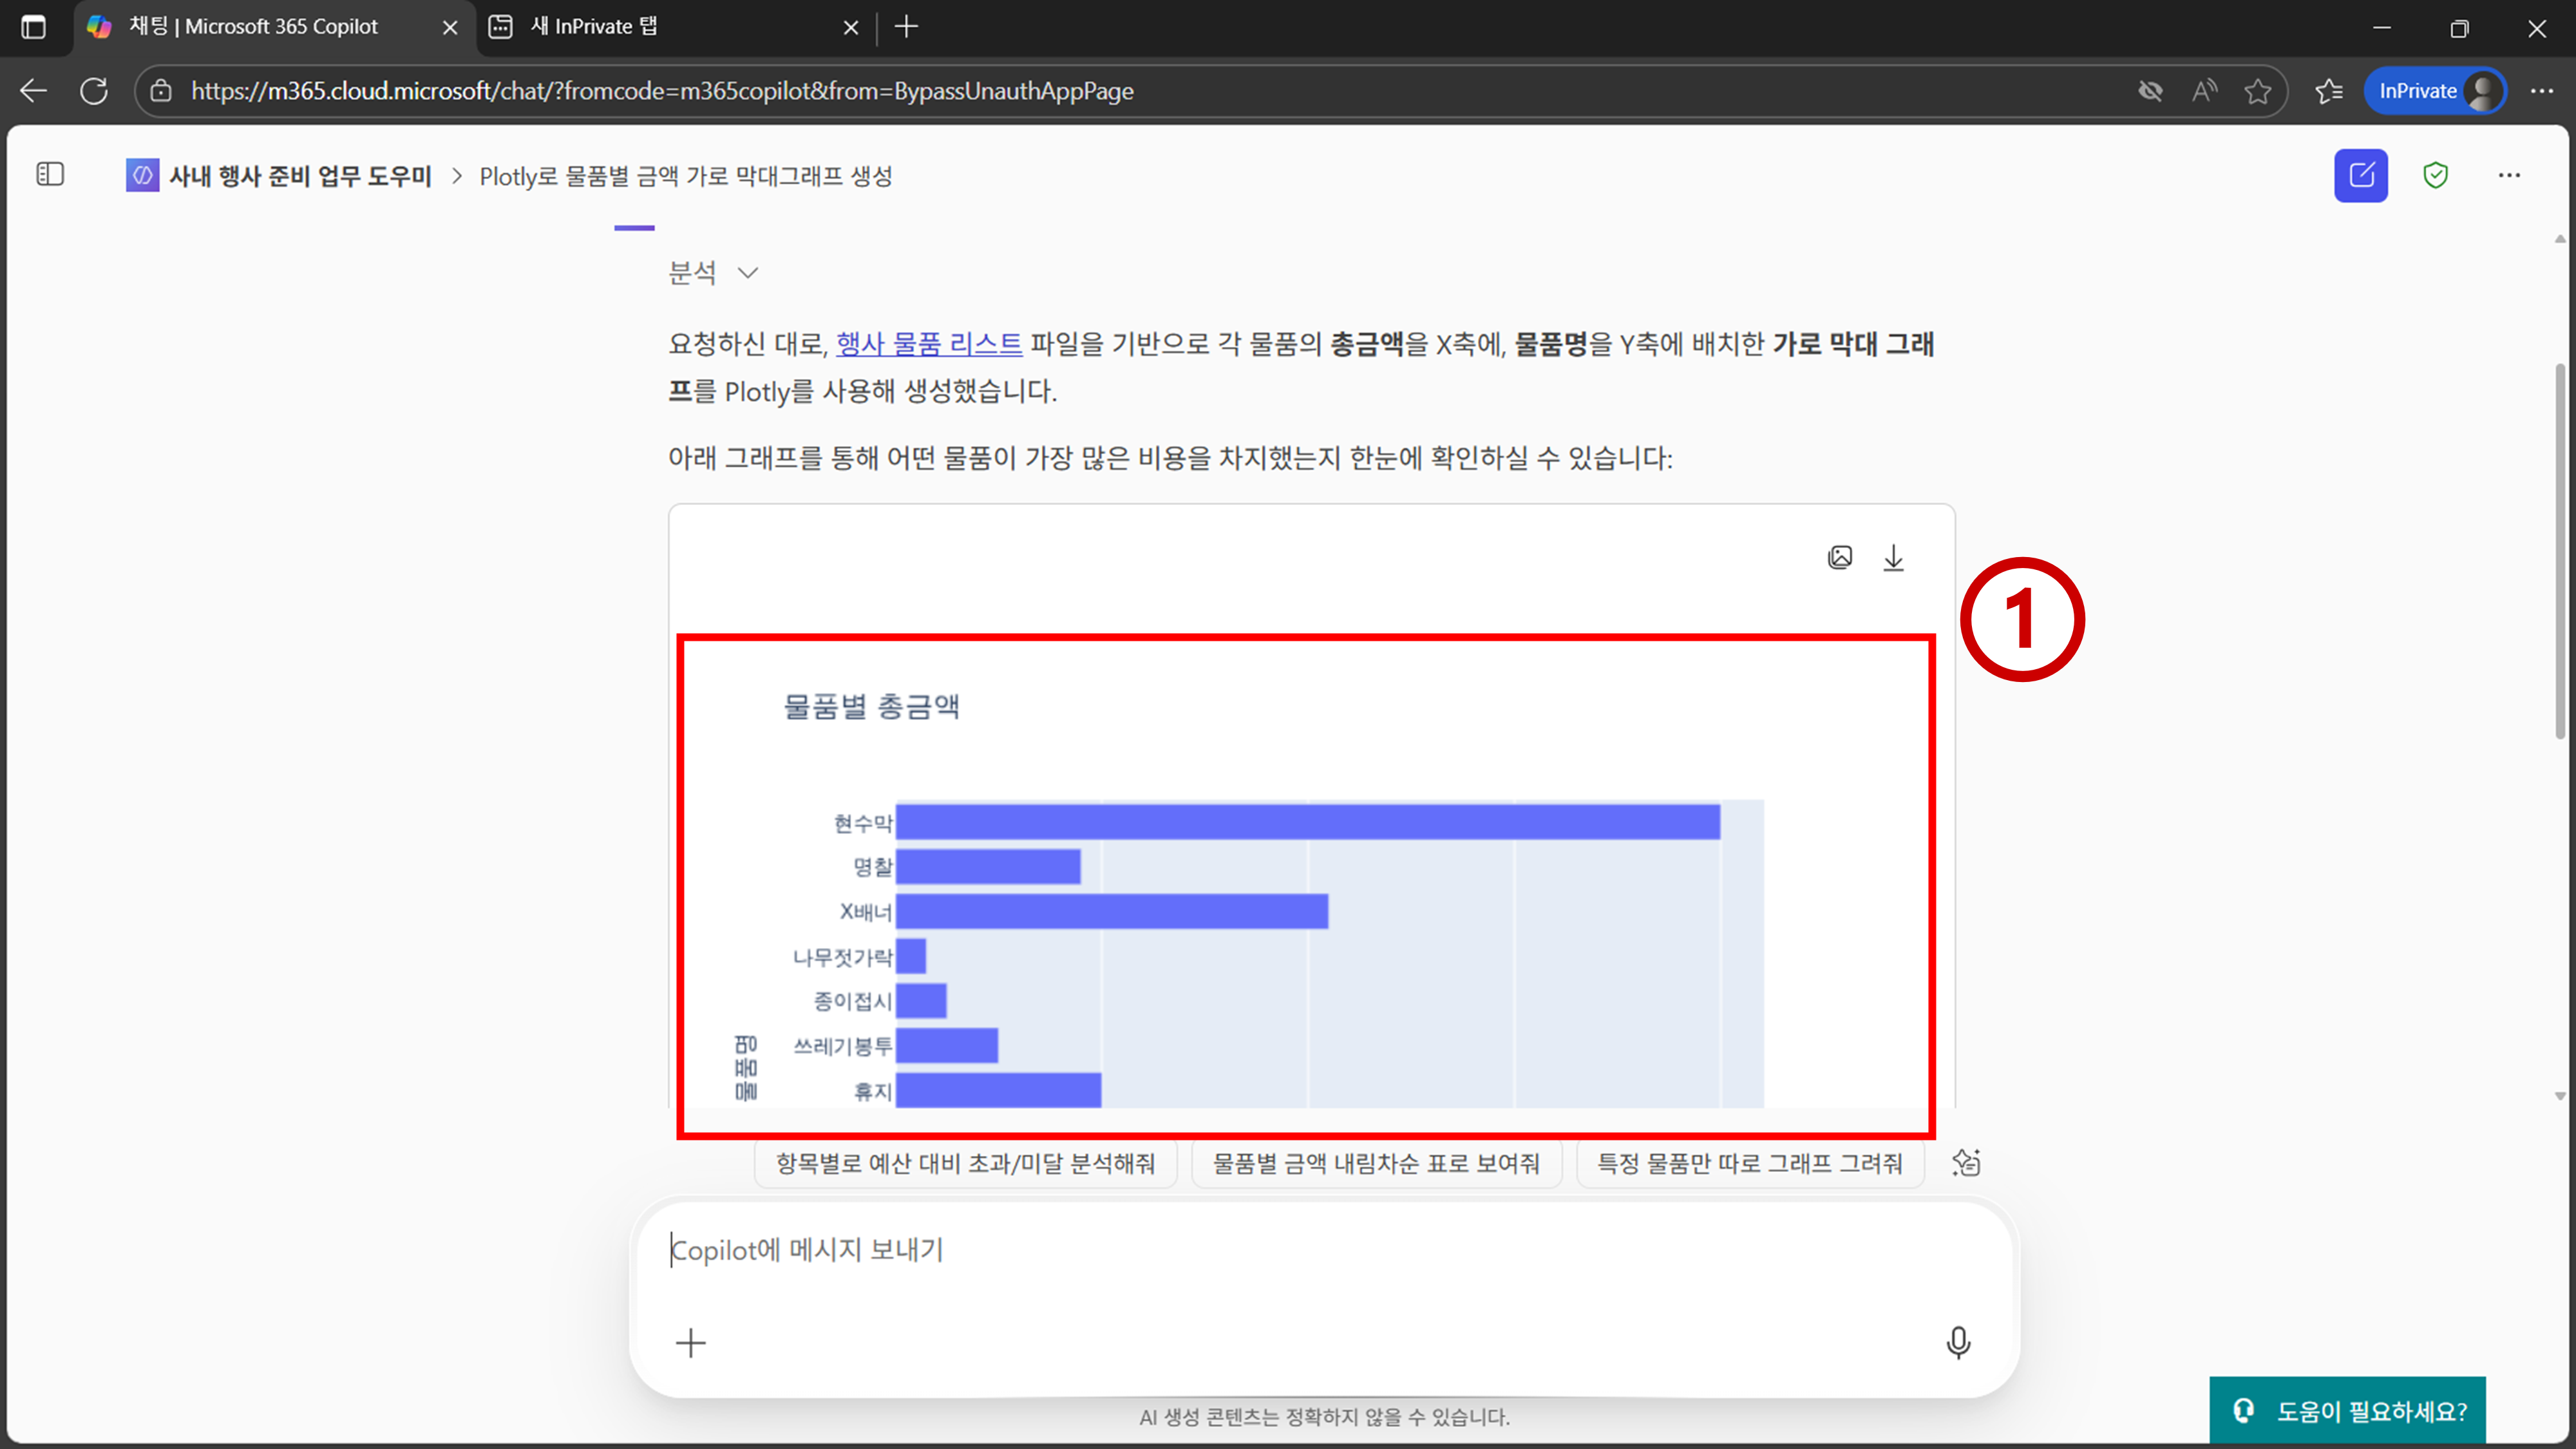Open the Copilot chat more options menu
2576x1449 pixels.
(x=2509, y=176)
